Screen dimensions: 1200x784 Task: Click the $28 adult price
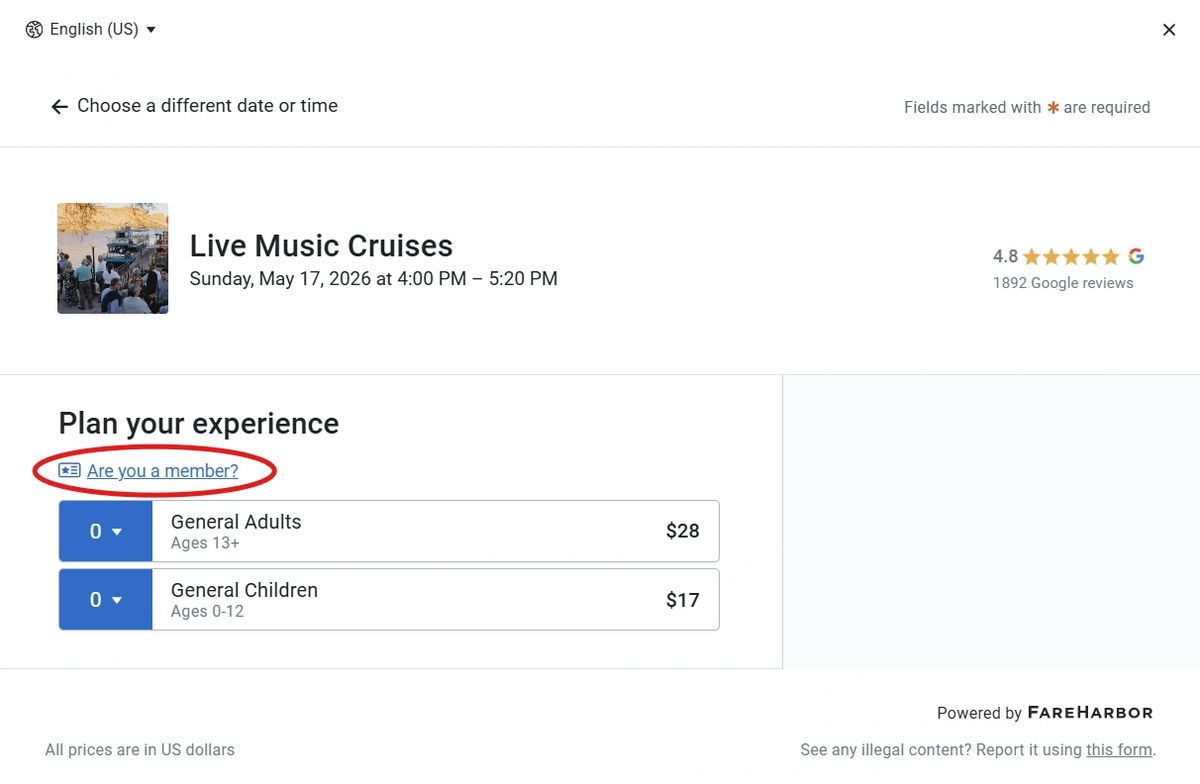pos(683,531)
